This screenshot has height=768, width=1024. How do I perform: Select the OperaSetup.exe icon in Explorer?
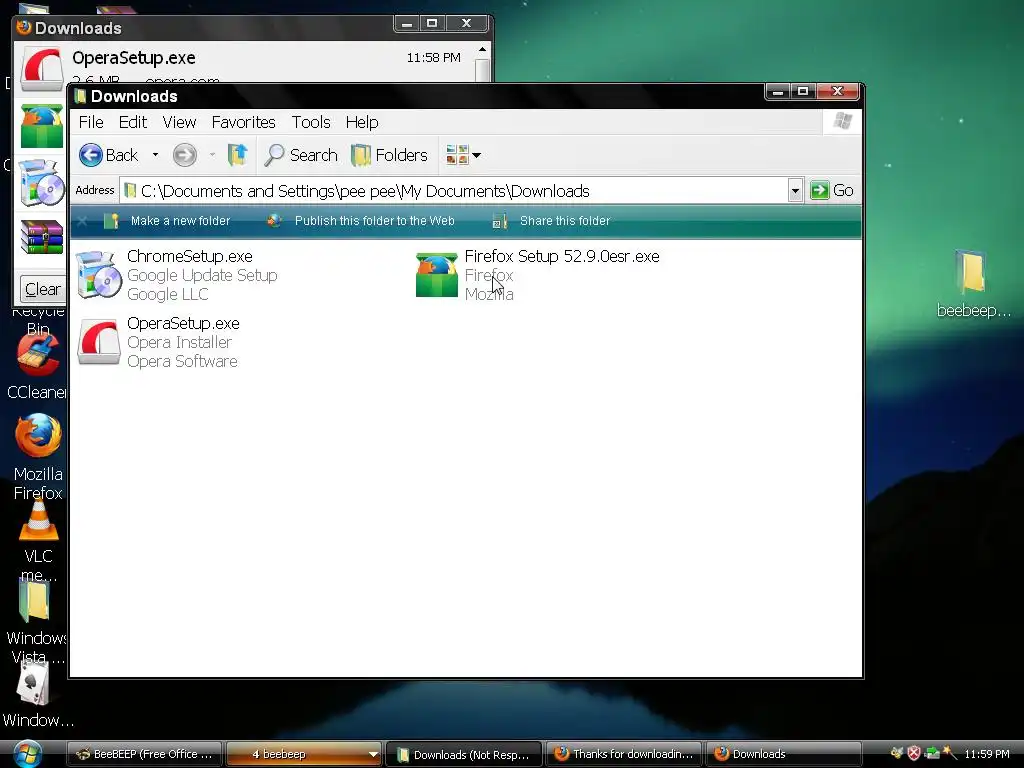99,342
